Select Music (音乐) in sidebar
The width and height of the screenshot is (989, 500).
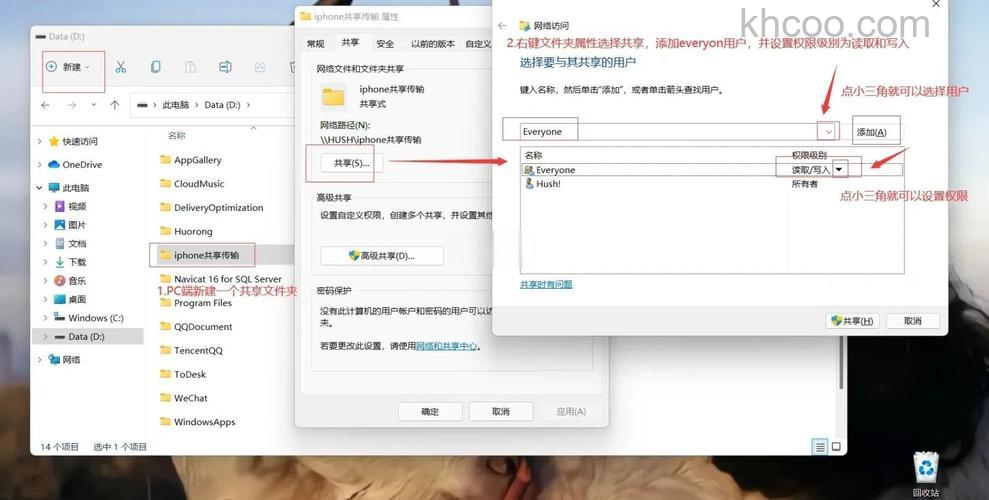[70, 281]
